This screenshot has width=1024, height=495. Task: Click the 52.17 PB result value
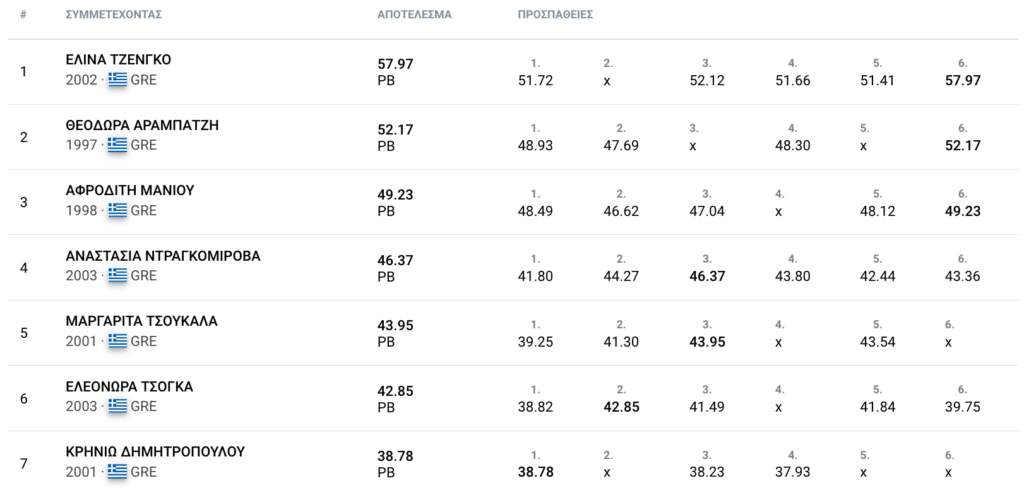(396, 129)
